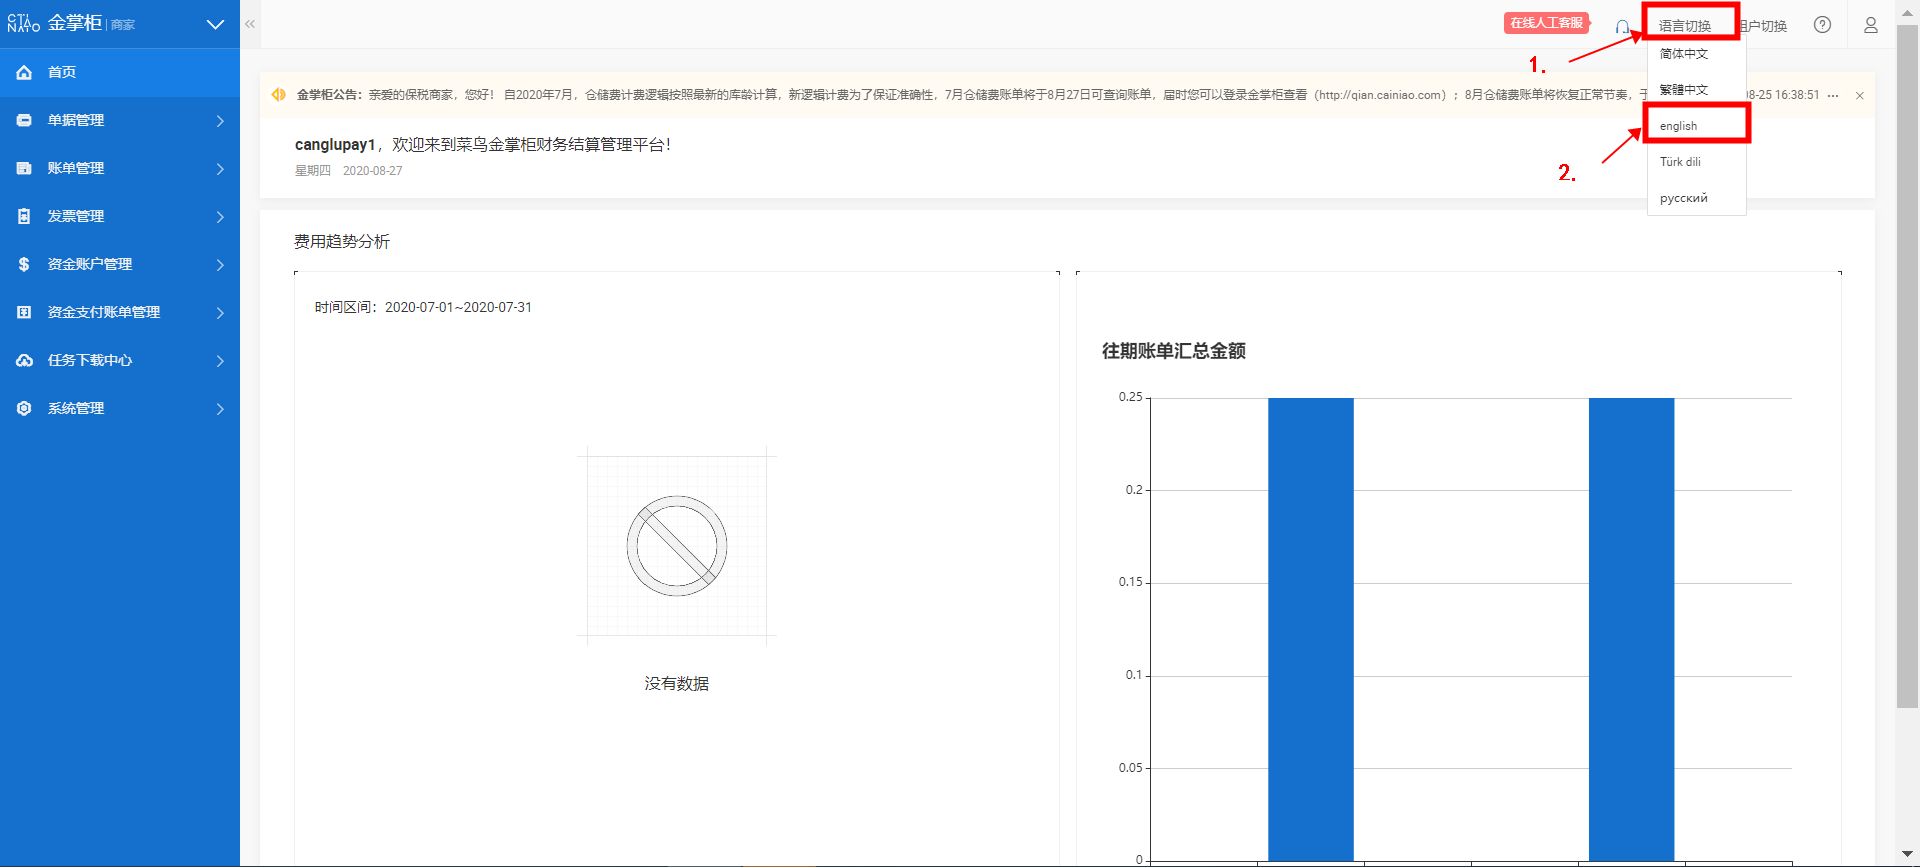The height and width of the screenshot is (867, 1920).
Task: Open the user profile icon
Action: pyautogui.click(x=1871, y=25)
